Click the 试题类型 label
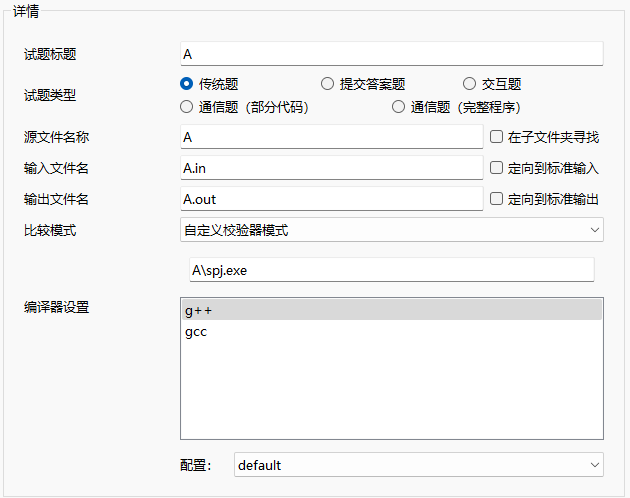The image size is (630, 498). [x=50, y=95]
